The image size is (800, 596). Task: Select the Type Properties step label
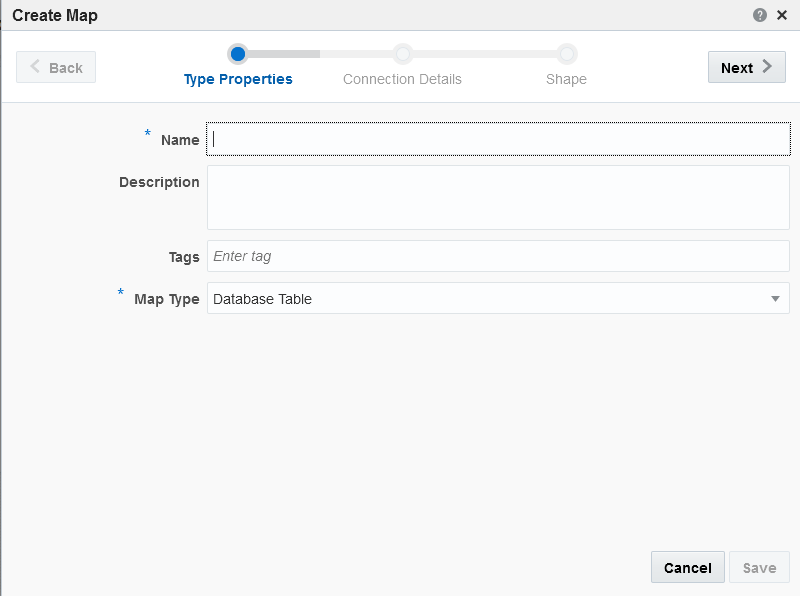pos(238,79)
